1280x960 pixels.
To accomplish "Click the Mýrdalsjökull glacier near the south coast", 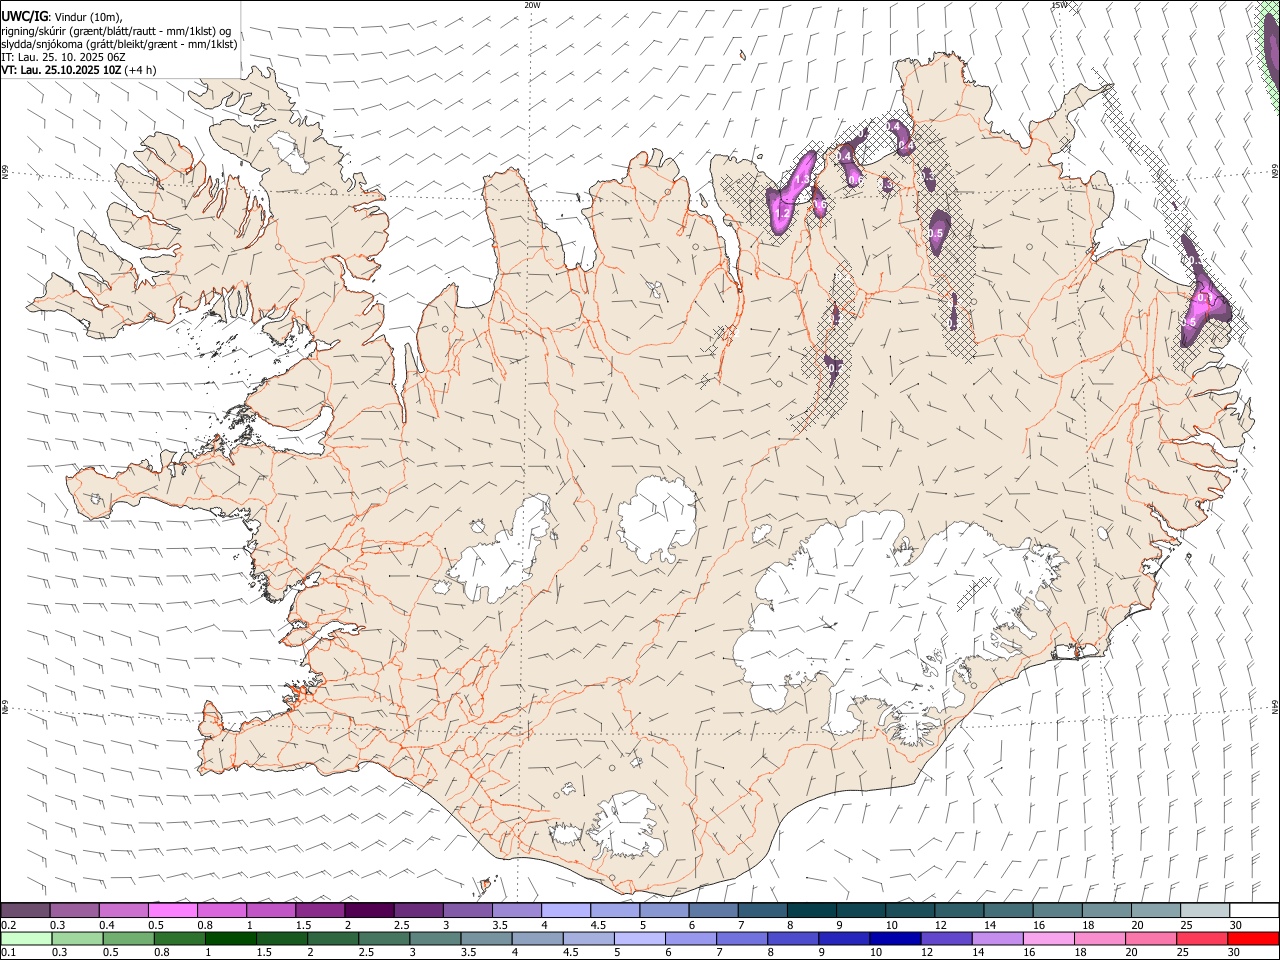I will point(627,826).
